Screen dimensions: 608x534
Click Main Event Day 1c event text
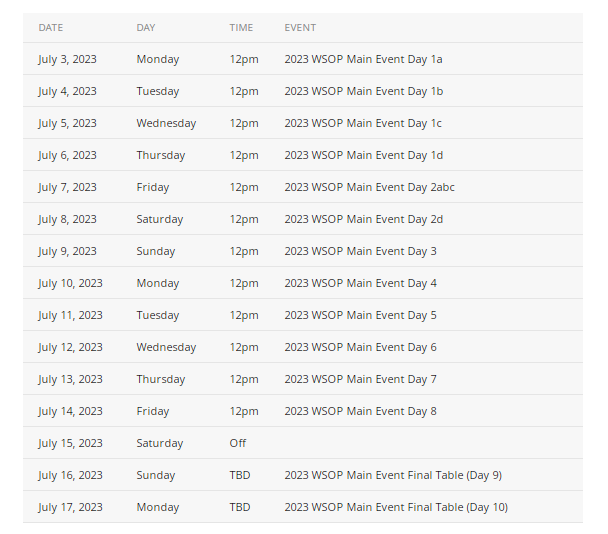[363, 123]
